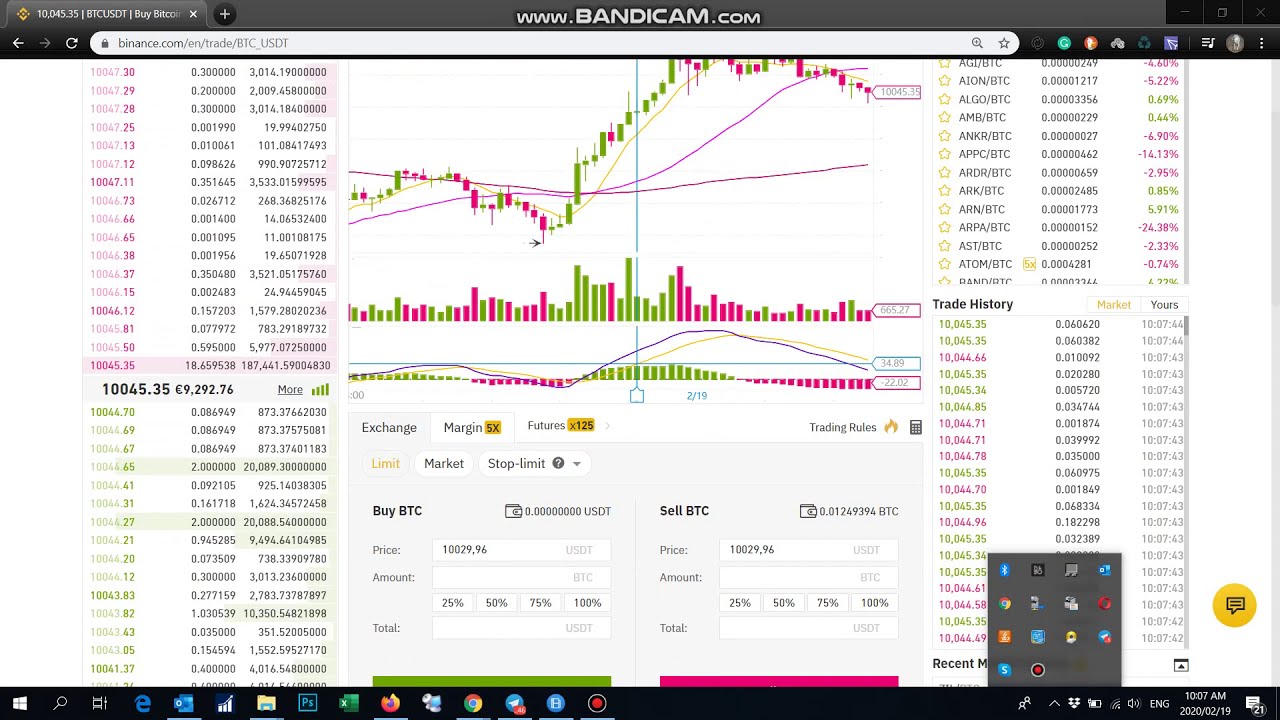Click the browser back arrow
This screenshot has height=720, width=1280.
18,43
